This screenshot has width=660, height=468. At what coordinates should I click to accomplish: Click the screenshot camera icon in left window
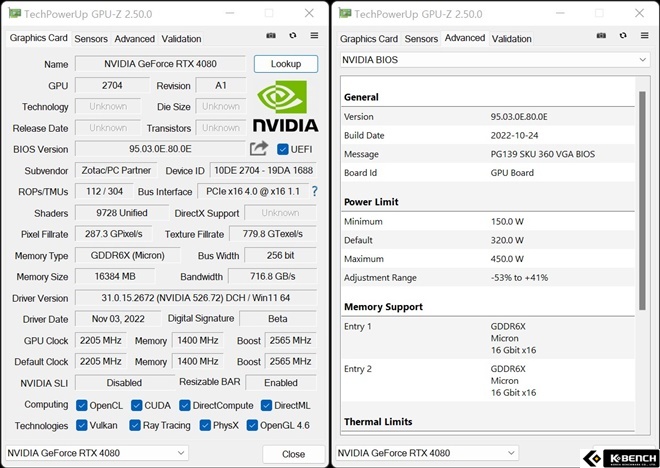pos(271,36)
